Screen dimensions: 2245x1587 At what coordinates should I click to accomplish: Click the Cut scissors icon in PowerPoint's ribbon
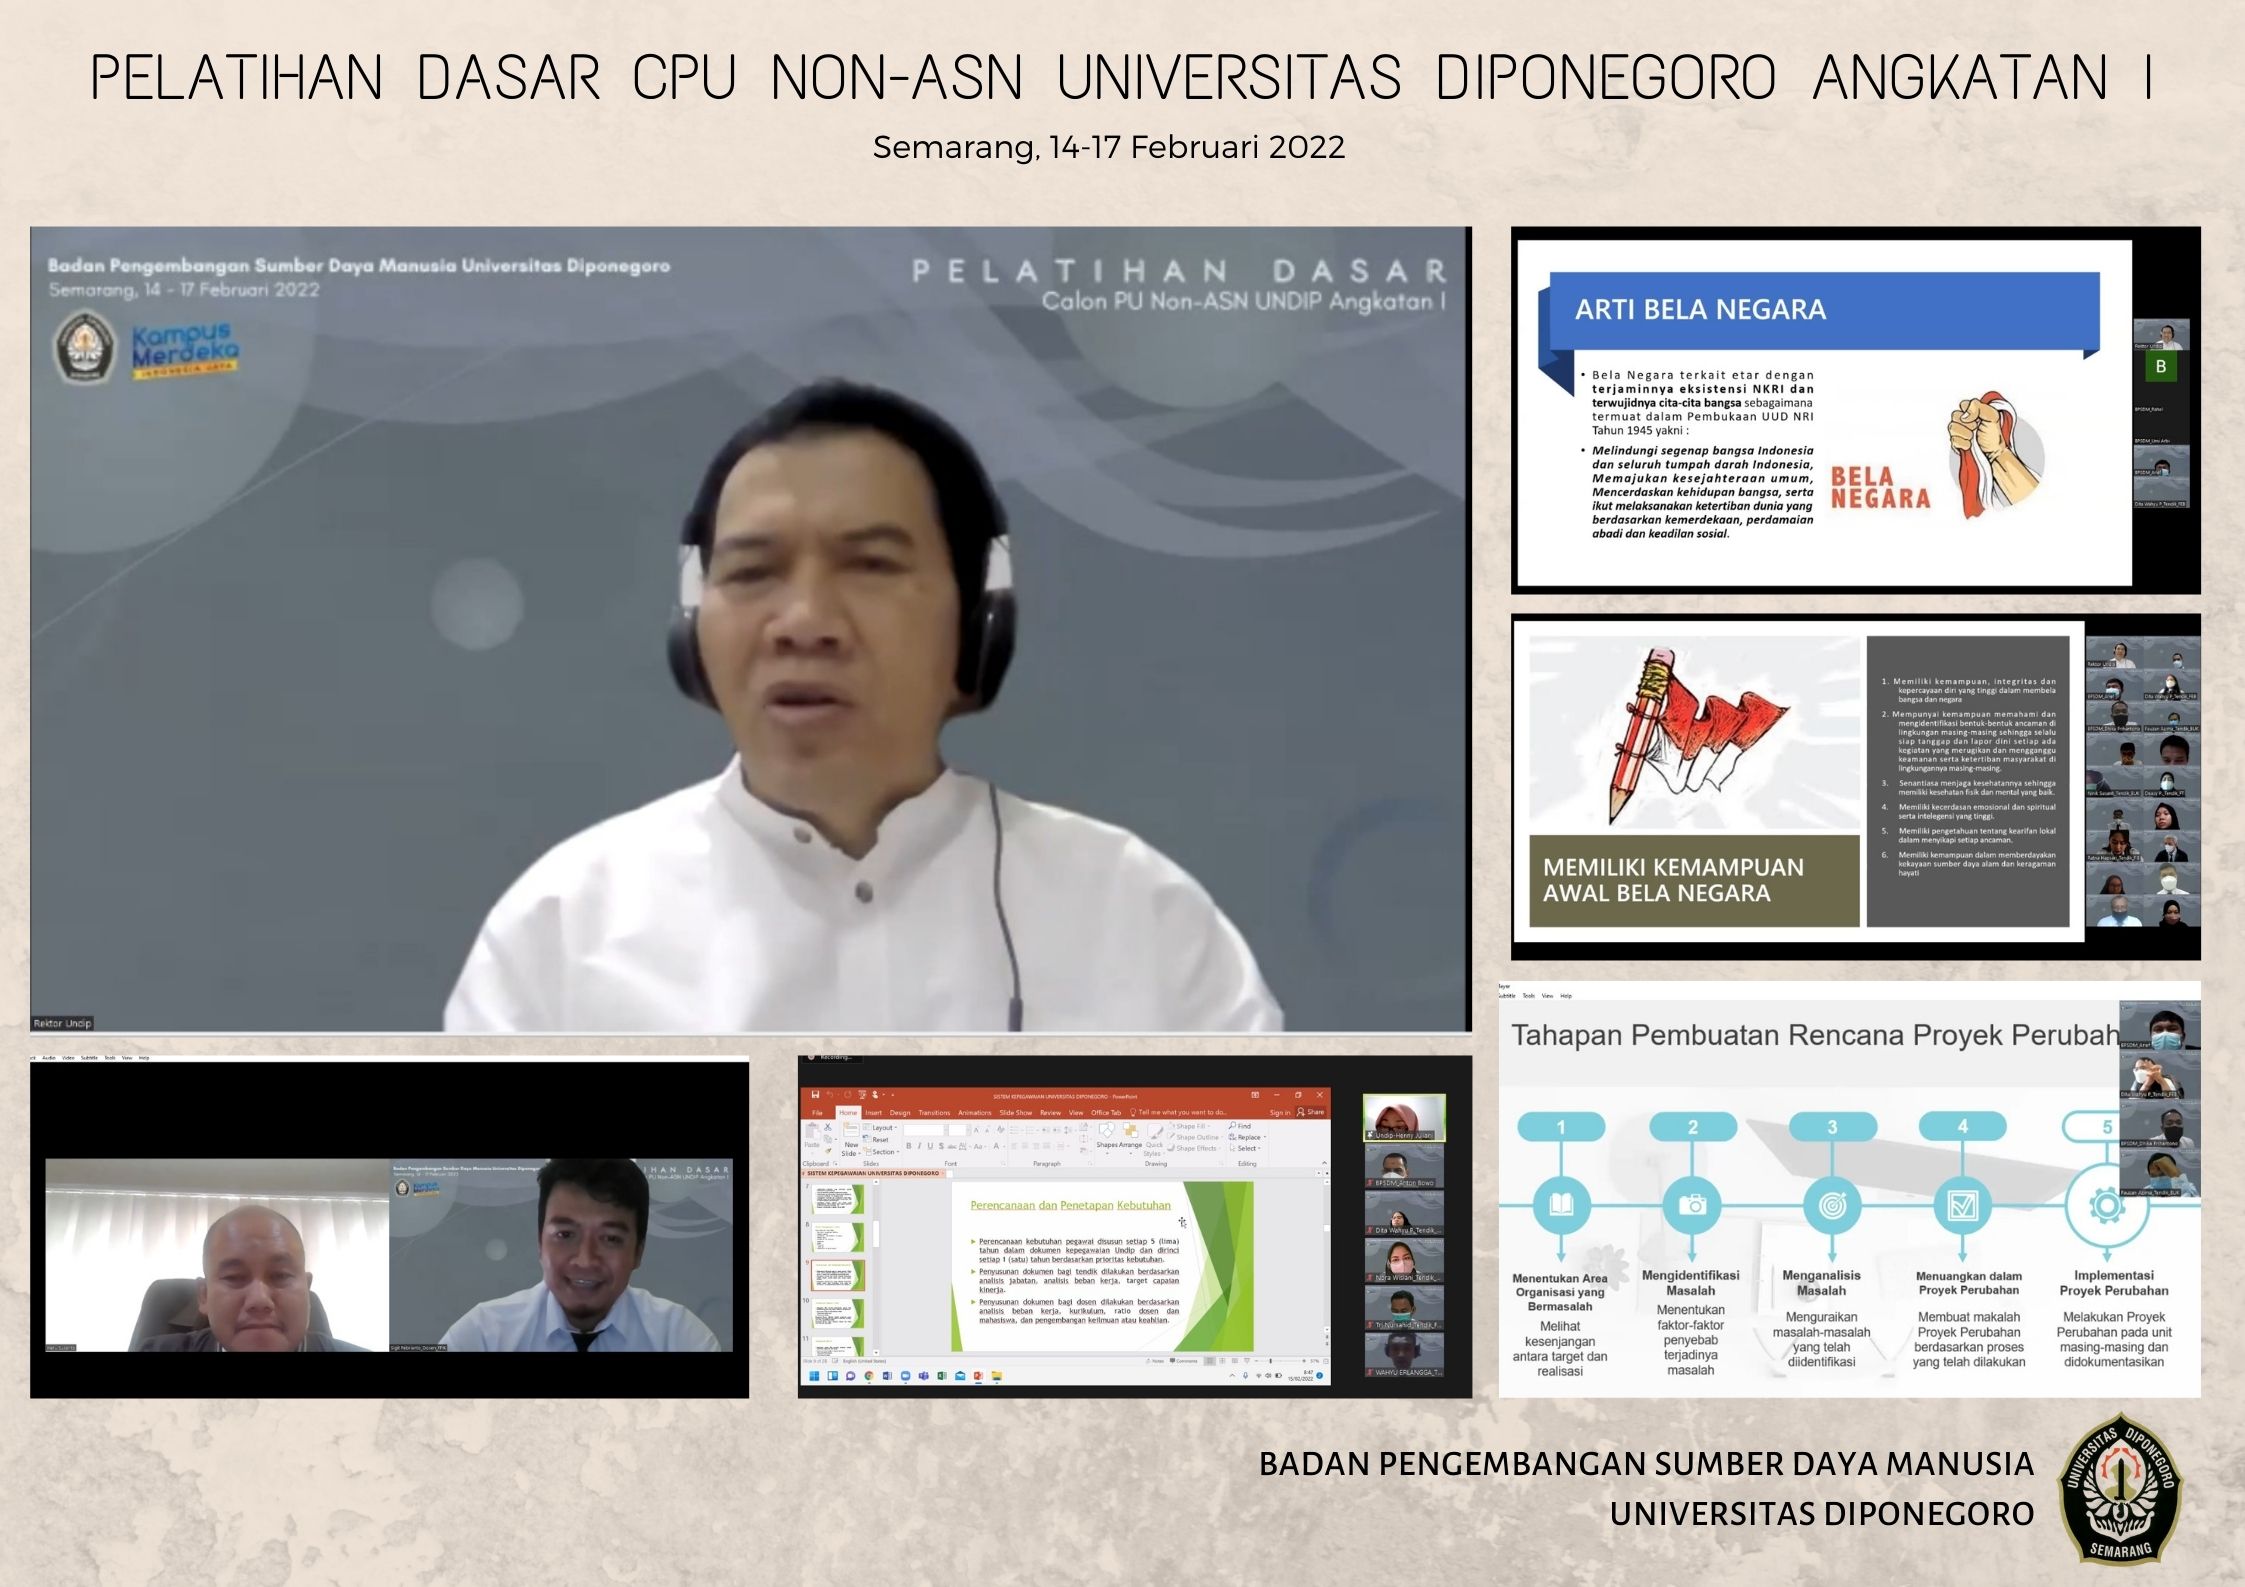point(828,1127)
